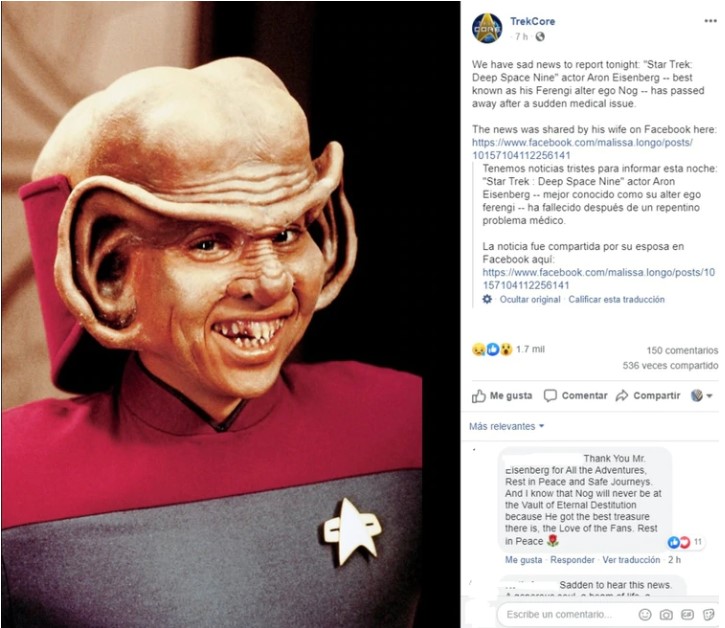
Task: Expand the Más relevantes comment sort dropdown
Action: click(x=506, y=426)
